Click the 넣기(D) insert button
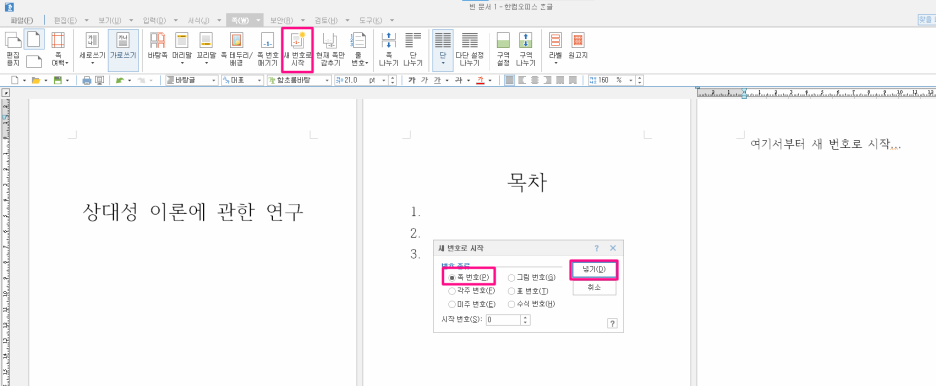936x386 pixels. (594, 270)
